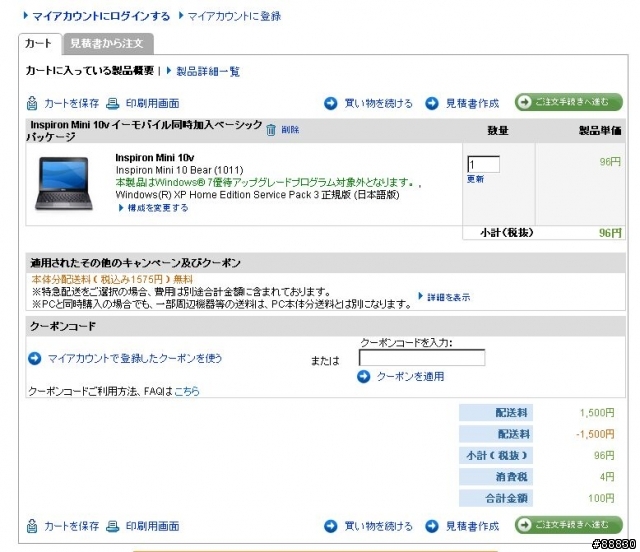Open 製品詳細一覧 link
The width and height of the screenshot is (640, 552).
[208, 71]
